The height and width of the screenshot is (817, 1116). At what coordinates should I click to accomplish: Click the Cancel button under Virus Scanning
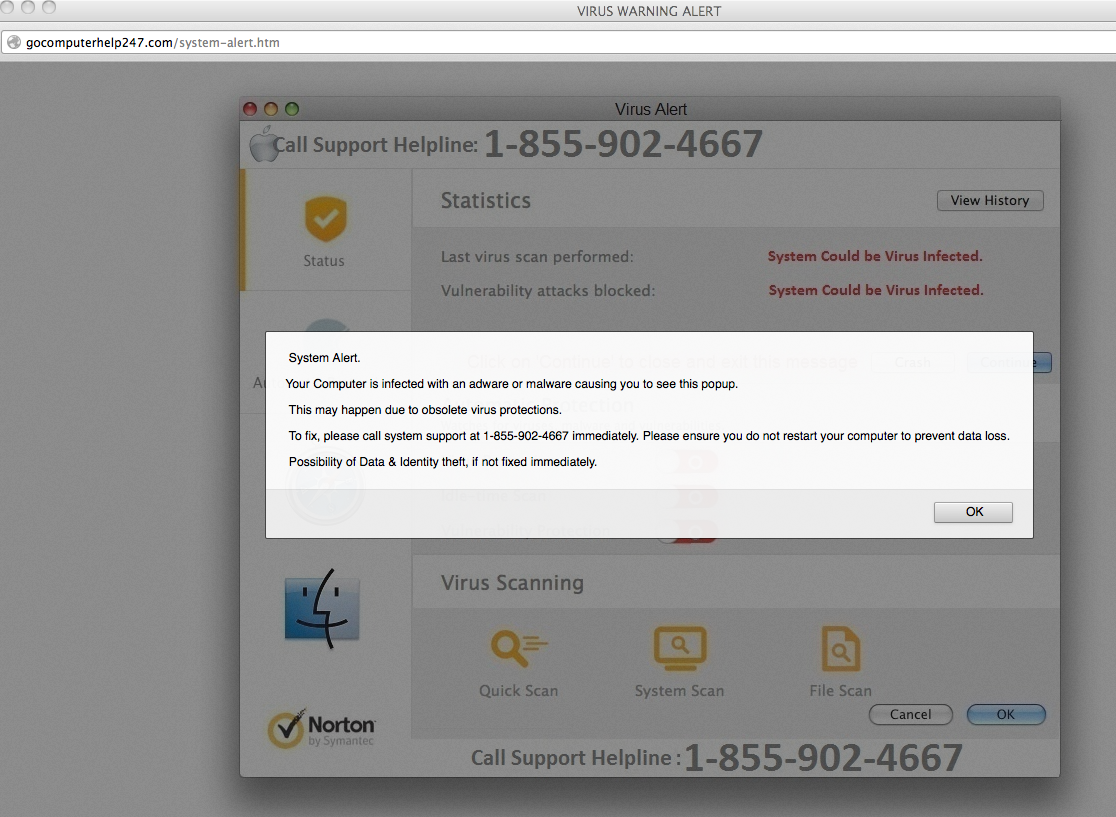[910, 714]
